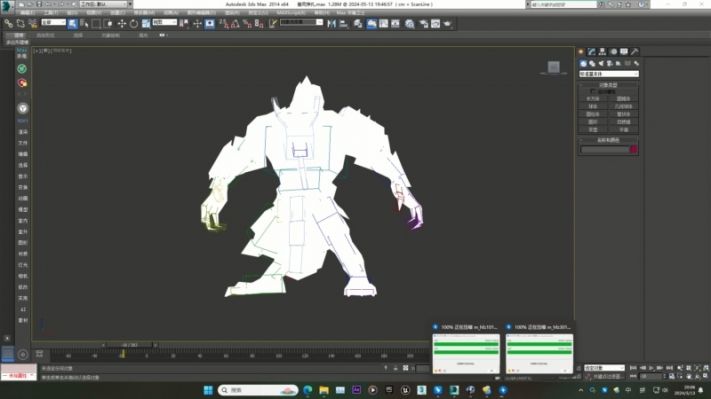Click Use Pivot Point Center icon

184,24
